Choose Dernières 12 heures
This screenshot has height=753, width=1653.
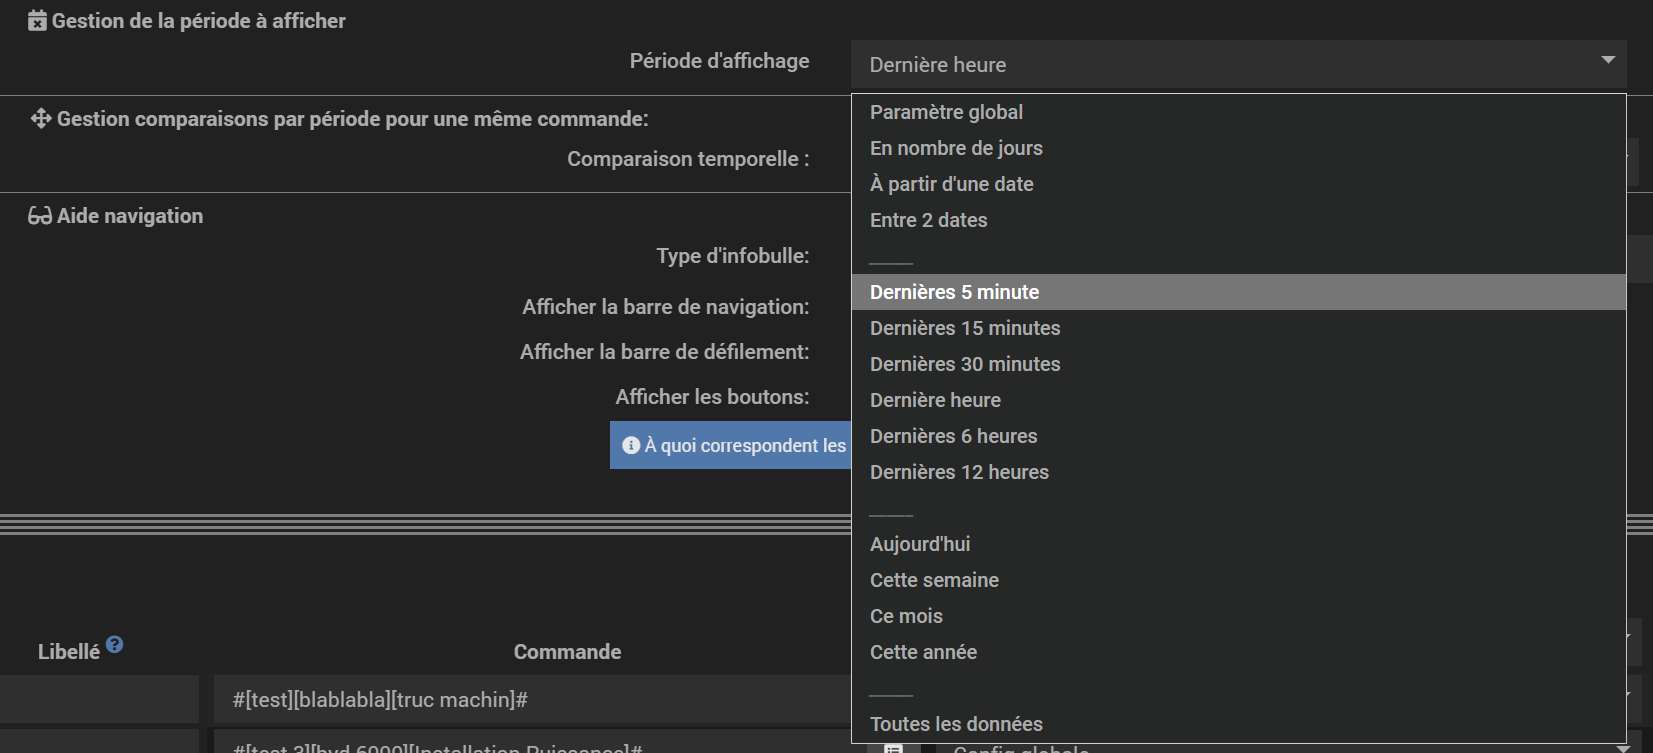coord(1238,472)
